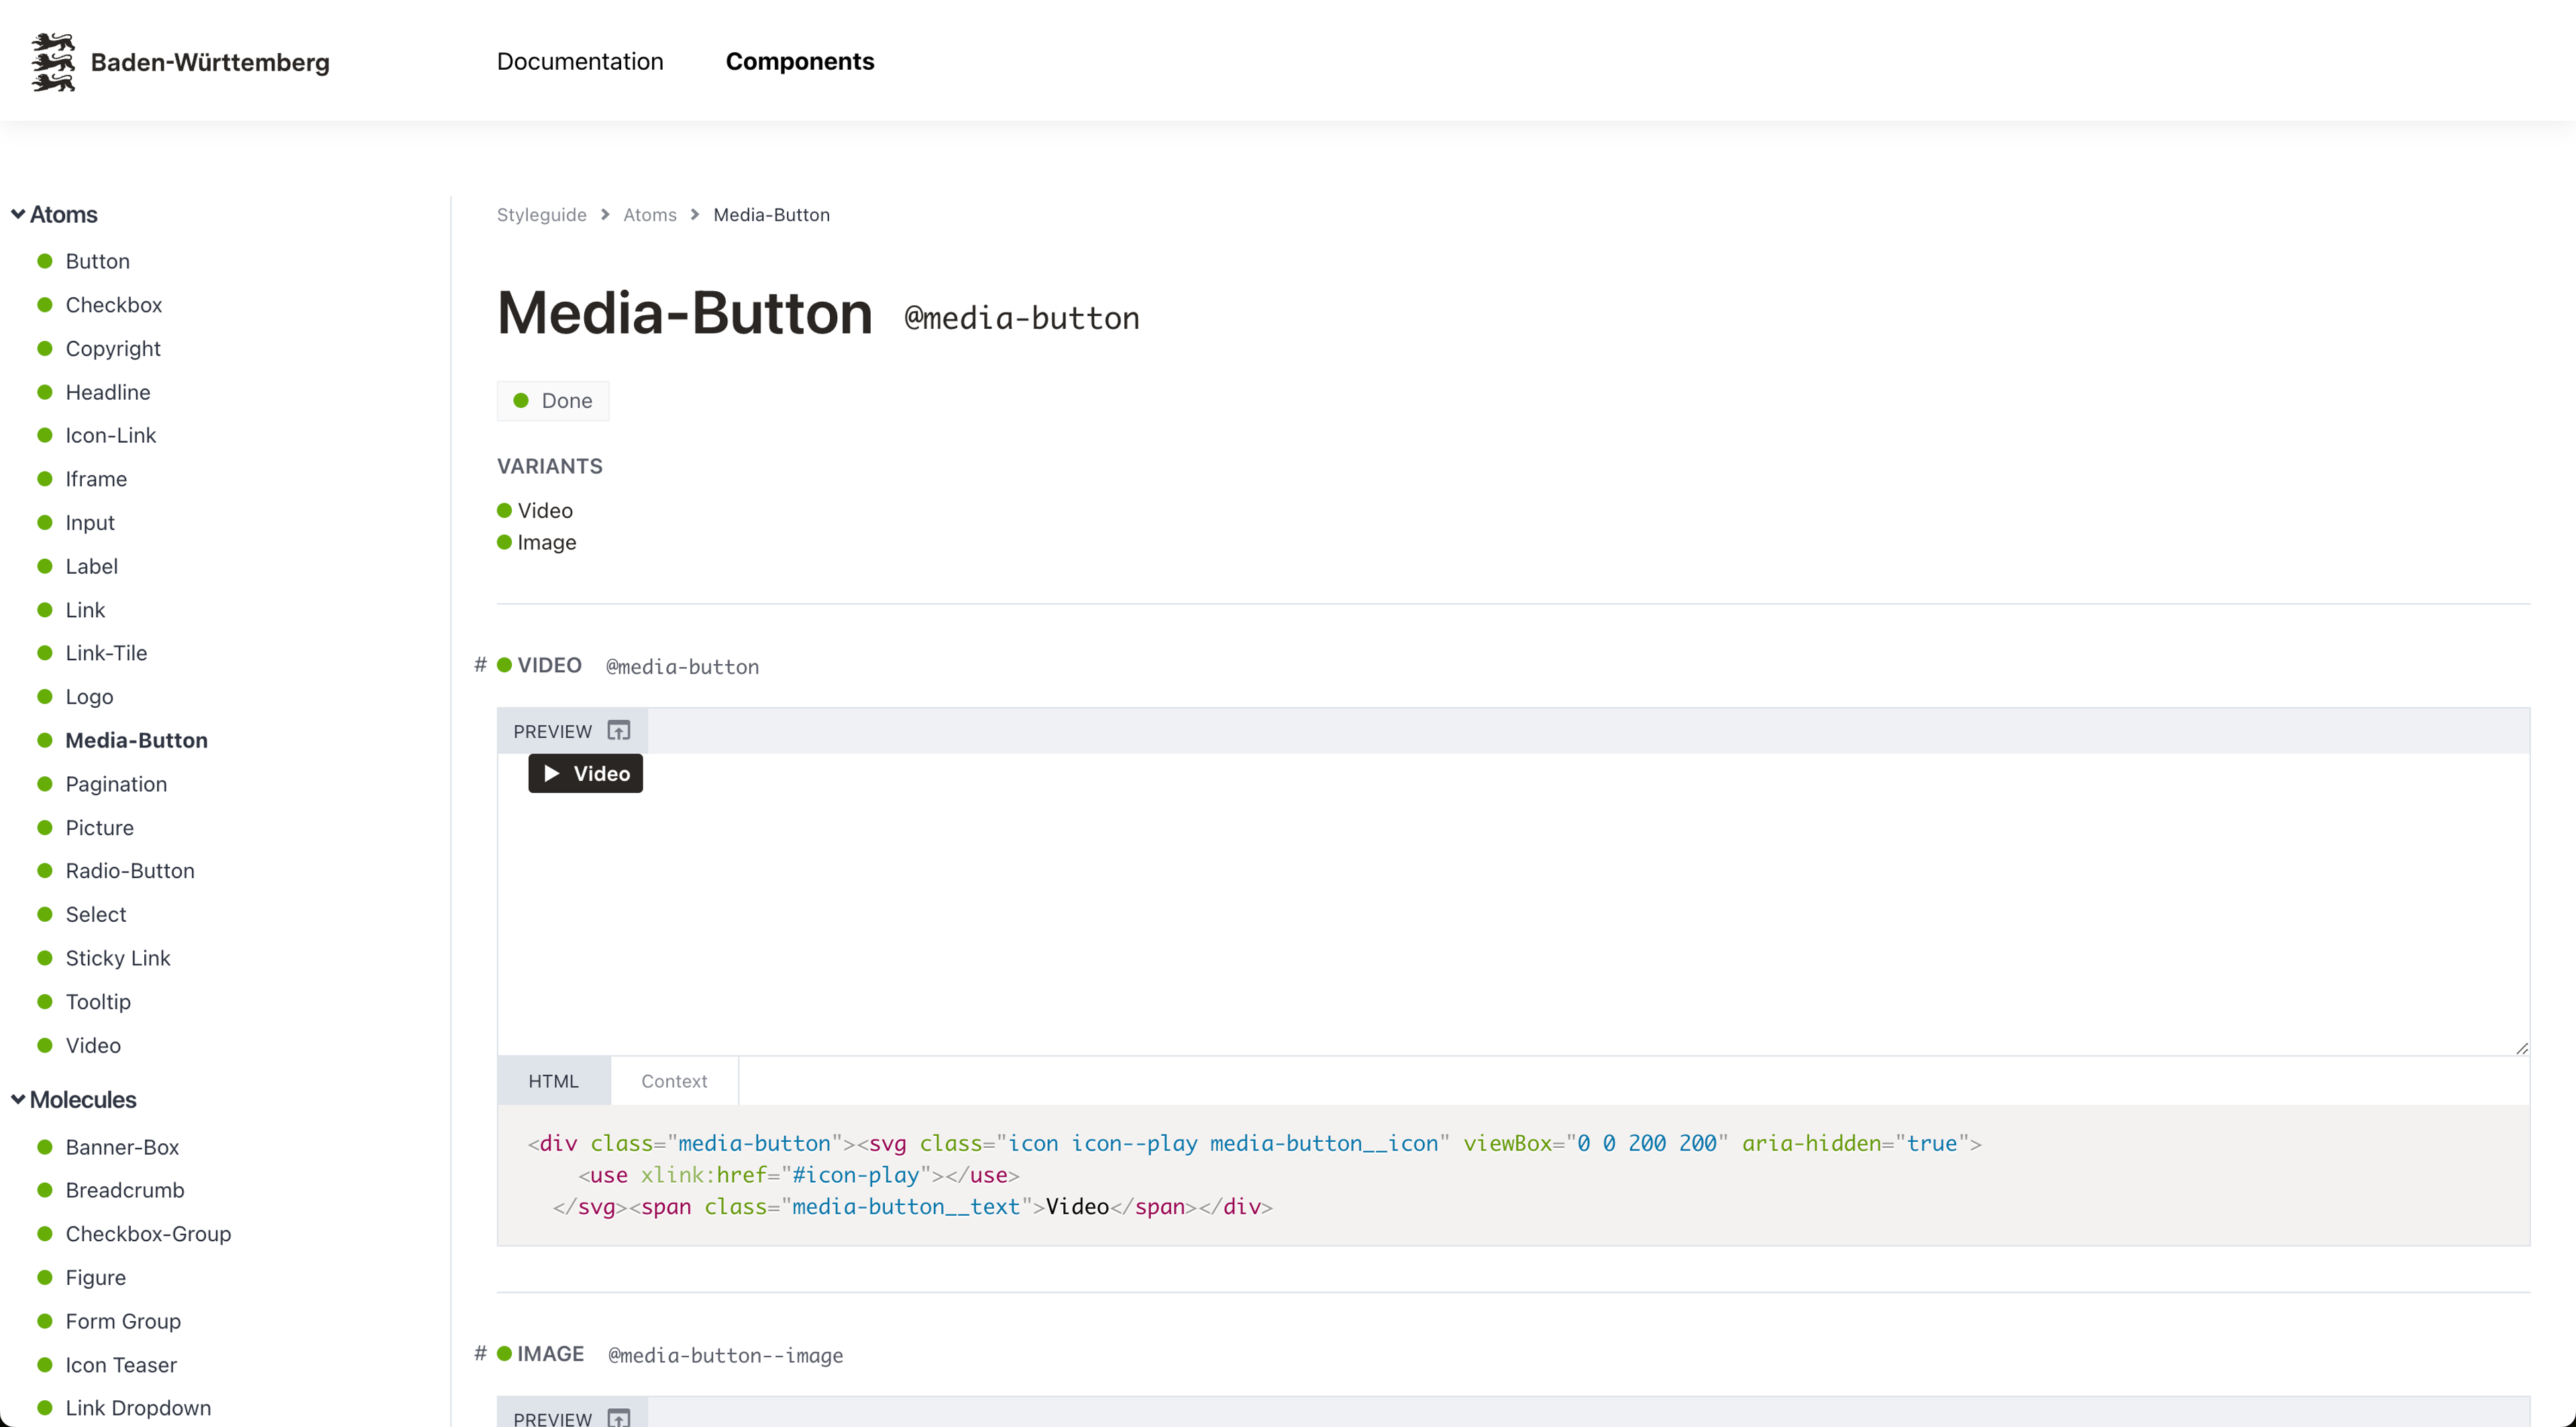
Task: Open the Components menu item
Action: coord(799,62)
